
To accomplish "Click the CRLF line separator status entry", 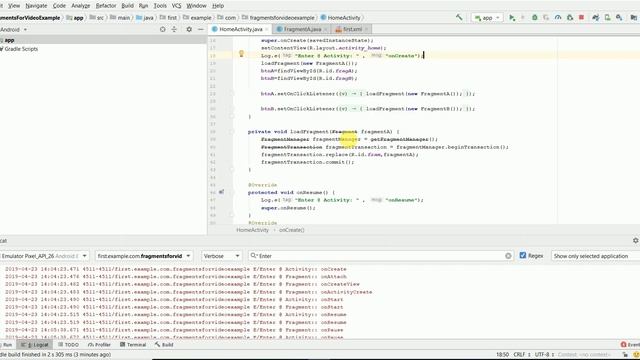I will point(521,355).
